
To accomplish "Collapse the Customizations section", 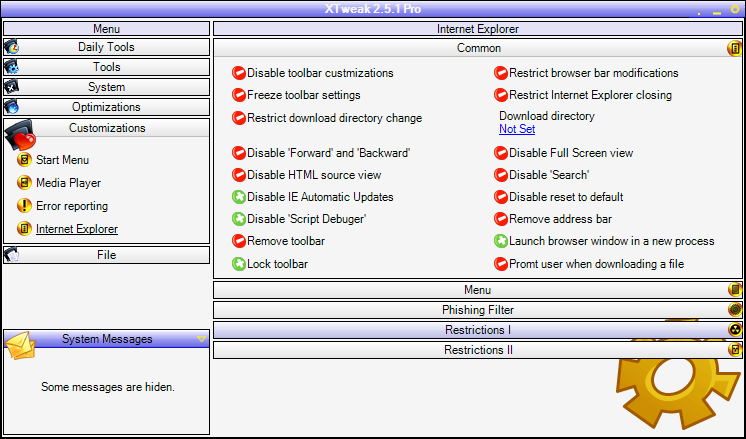I will coord(107,128).
